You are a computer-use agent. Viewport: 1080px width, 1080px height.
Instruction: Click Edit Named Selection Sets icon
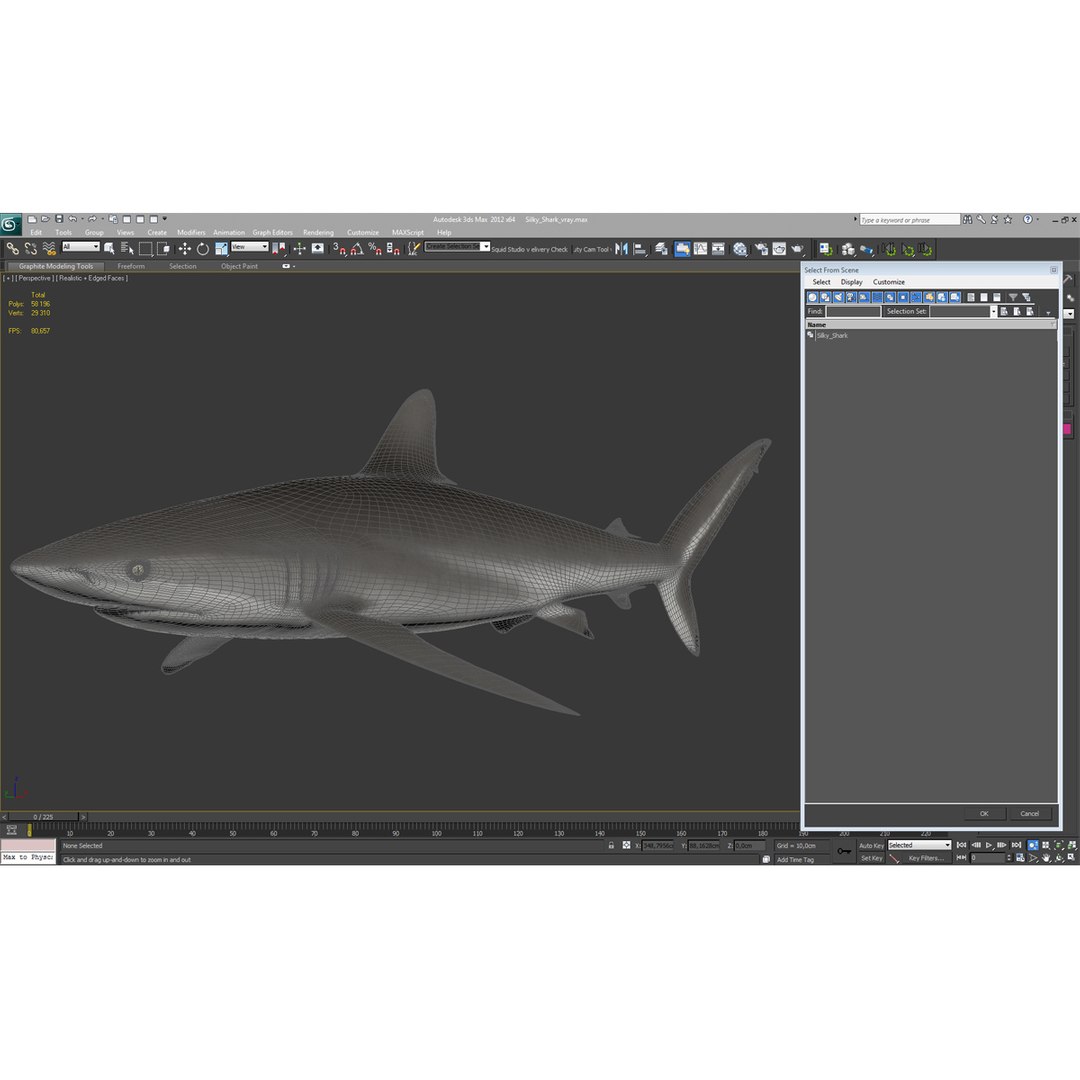click(413, 249)
